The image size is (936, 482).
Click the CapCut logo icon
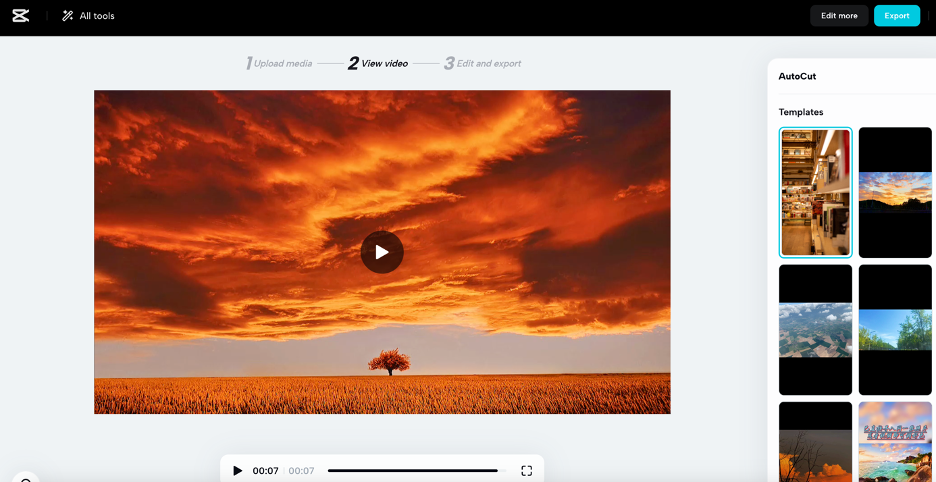20,16
